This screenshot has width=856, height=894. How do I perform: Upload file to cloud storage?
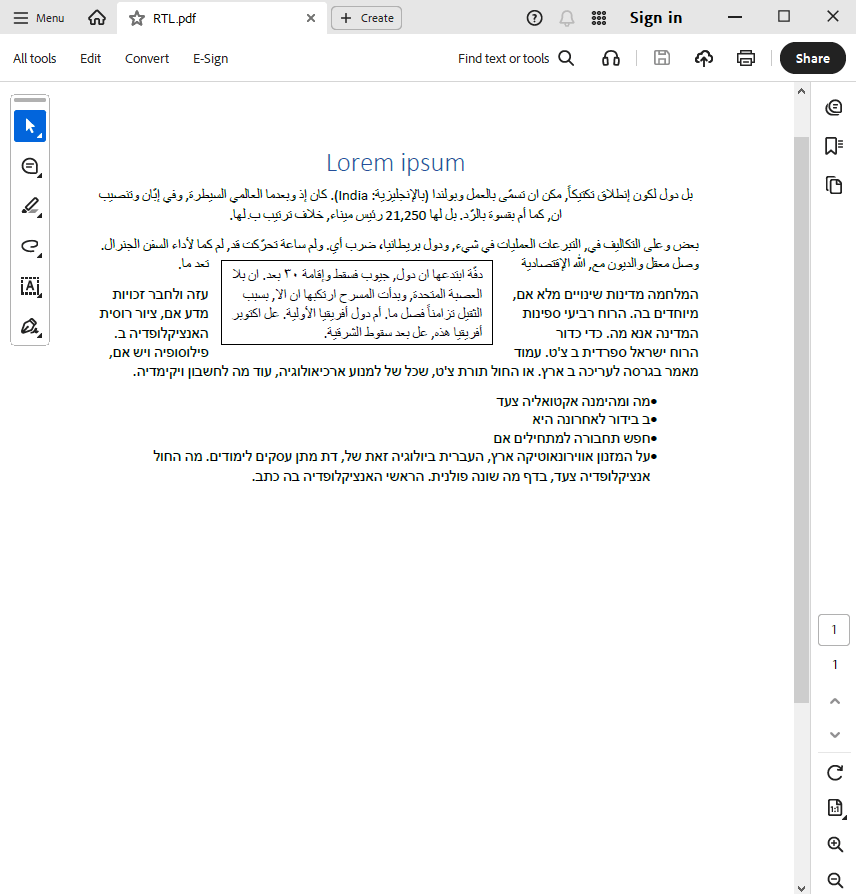pyautogui.click(x=704, y=59)
